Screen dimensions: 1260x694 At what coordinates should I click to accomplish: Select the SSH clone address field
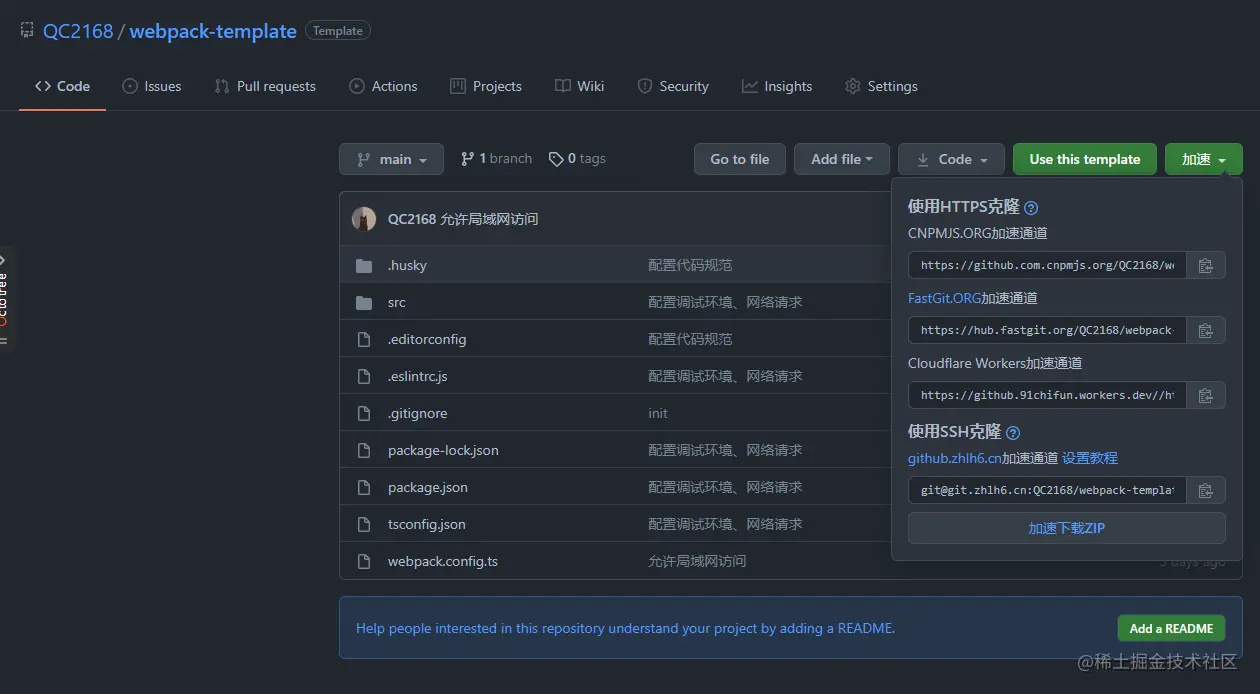(1047, 490)
